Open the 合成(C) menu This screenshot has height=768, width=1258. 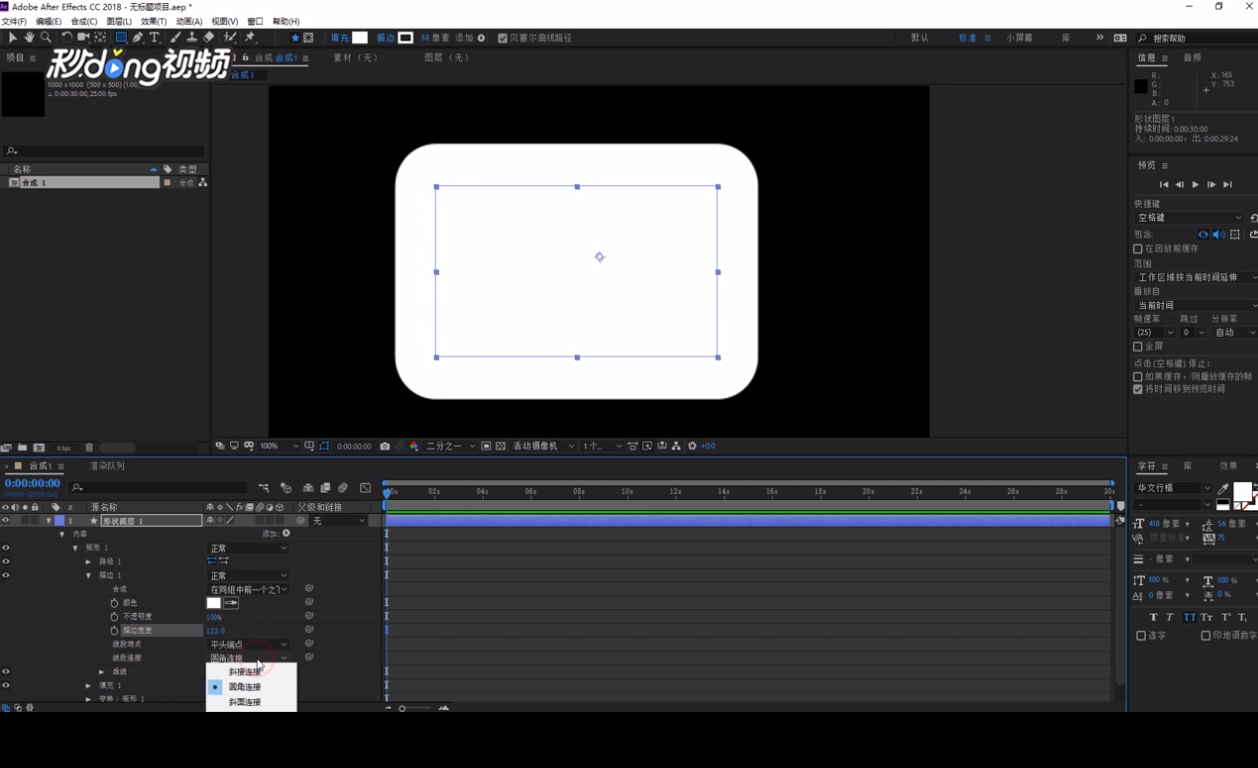pos(84,21)
